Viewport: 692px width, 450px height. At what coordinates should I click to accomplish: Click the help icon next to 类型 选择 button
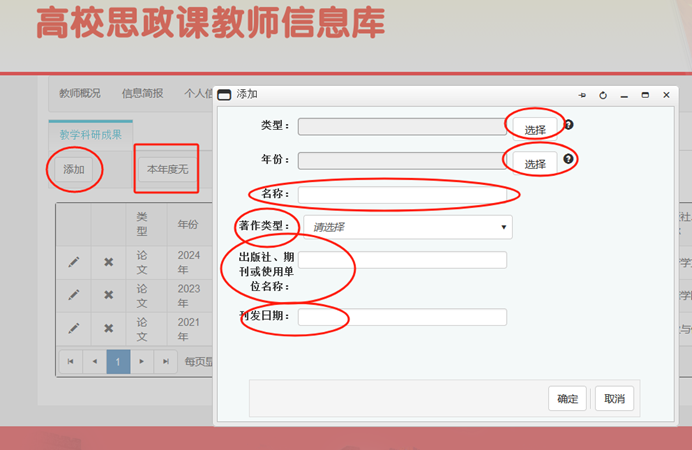[x=569, y=125]
